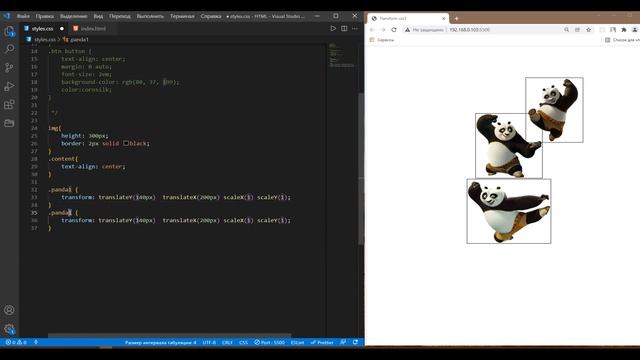
Task: Open the Вид menu
Action: pyautogui.click(x=98, y=16)
